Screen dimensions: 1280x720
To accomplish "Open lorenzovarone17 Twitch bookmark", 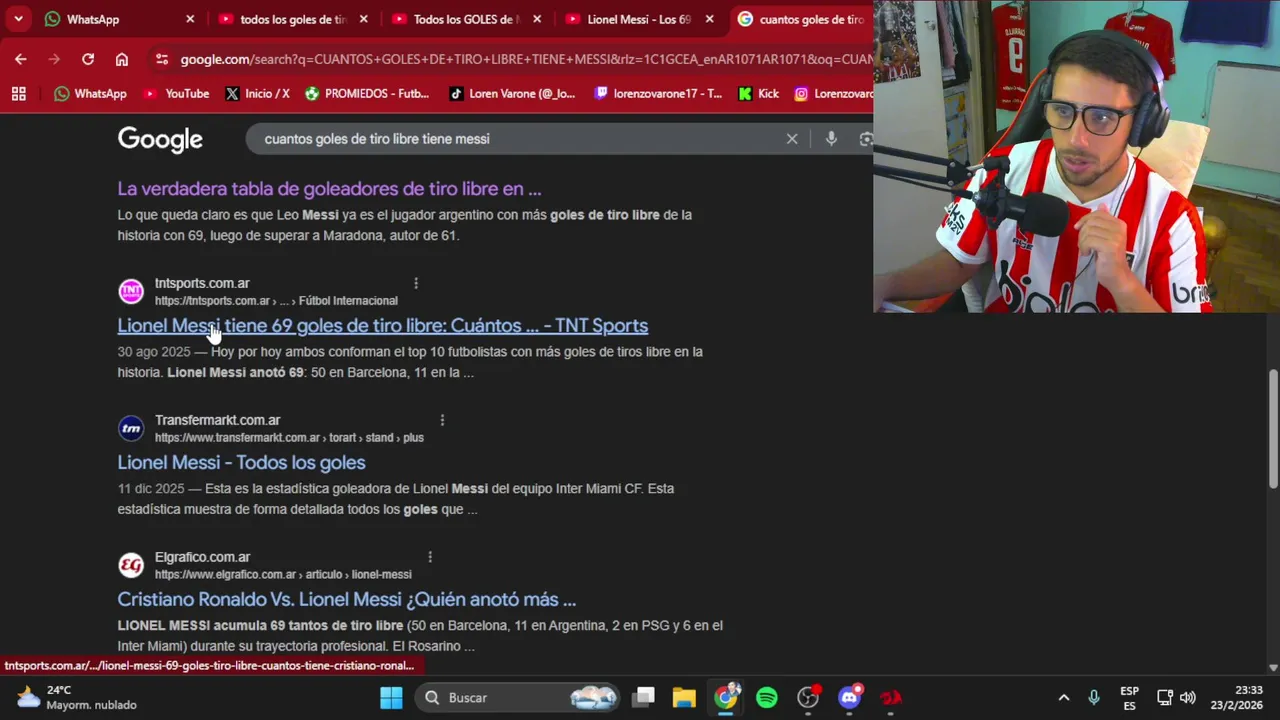I will pyautogui.click(x=658, y=93).
